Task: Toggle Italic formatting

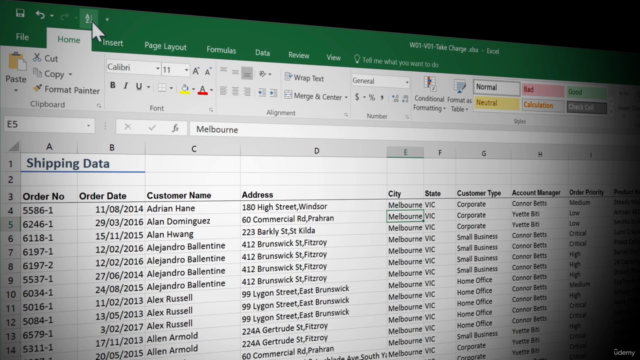Action: [126, 86]
